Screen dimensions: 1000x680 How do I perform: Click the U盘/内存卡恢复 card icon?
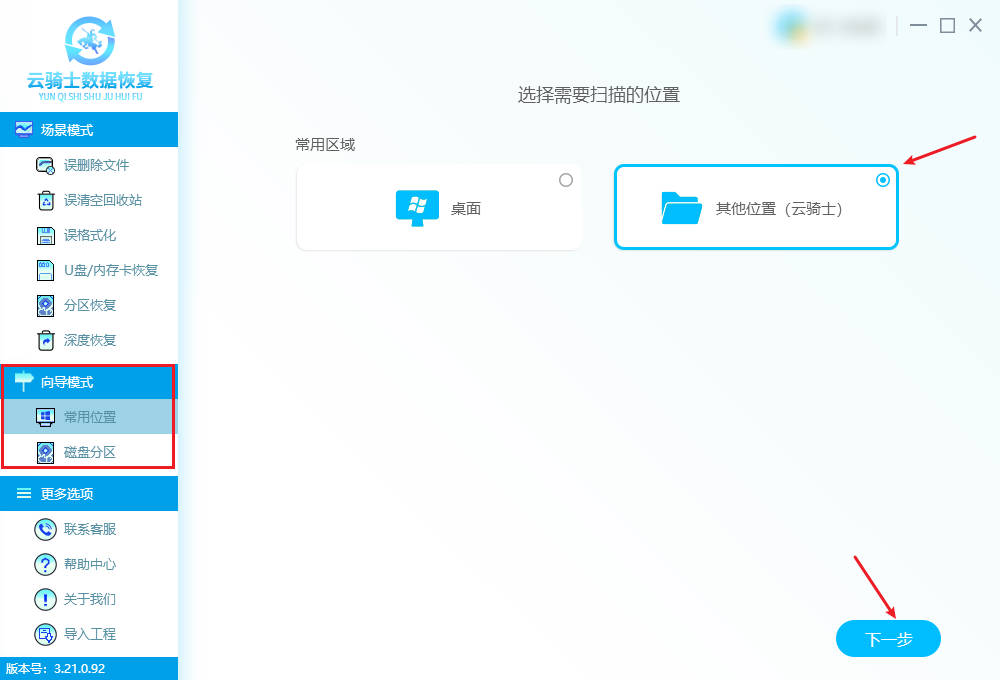[45, 270]
